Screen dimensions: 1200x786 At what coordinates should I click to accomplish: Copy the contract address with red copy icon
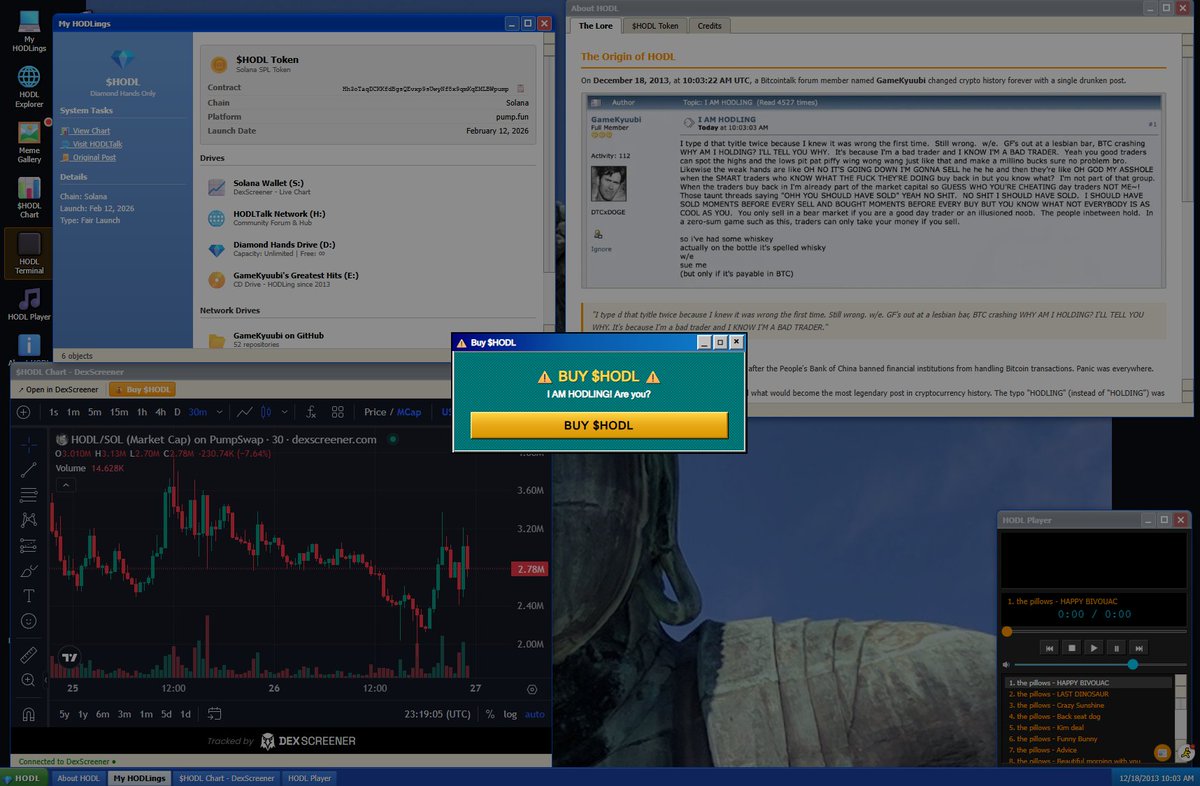pyautogui.click(x=521, y=88)
